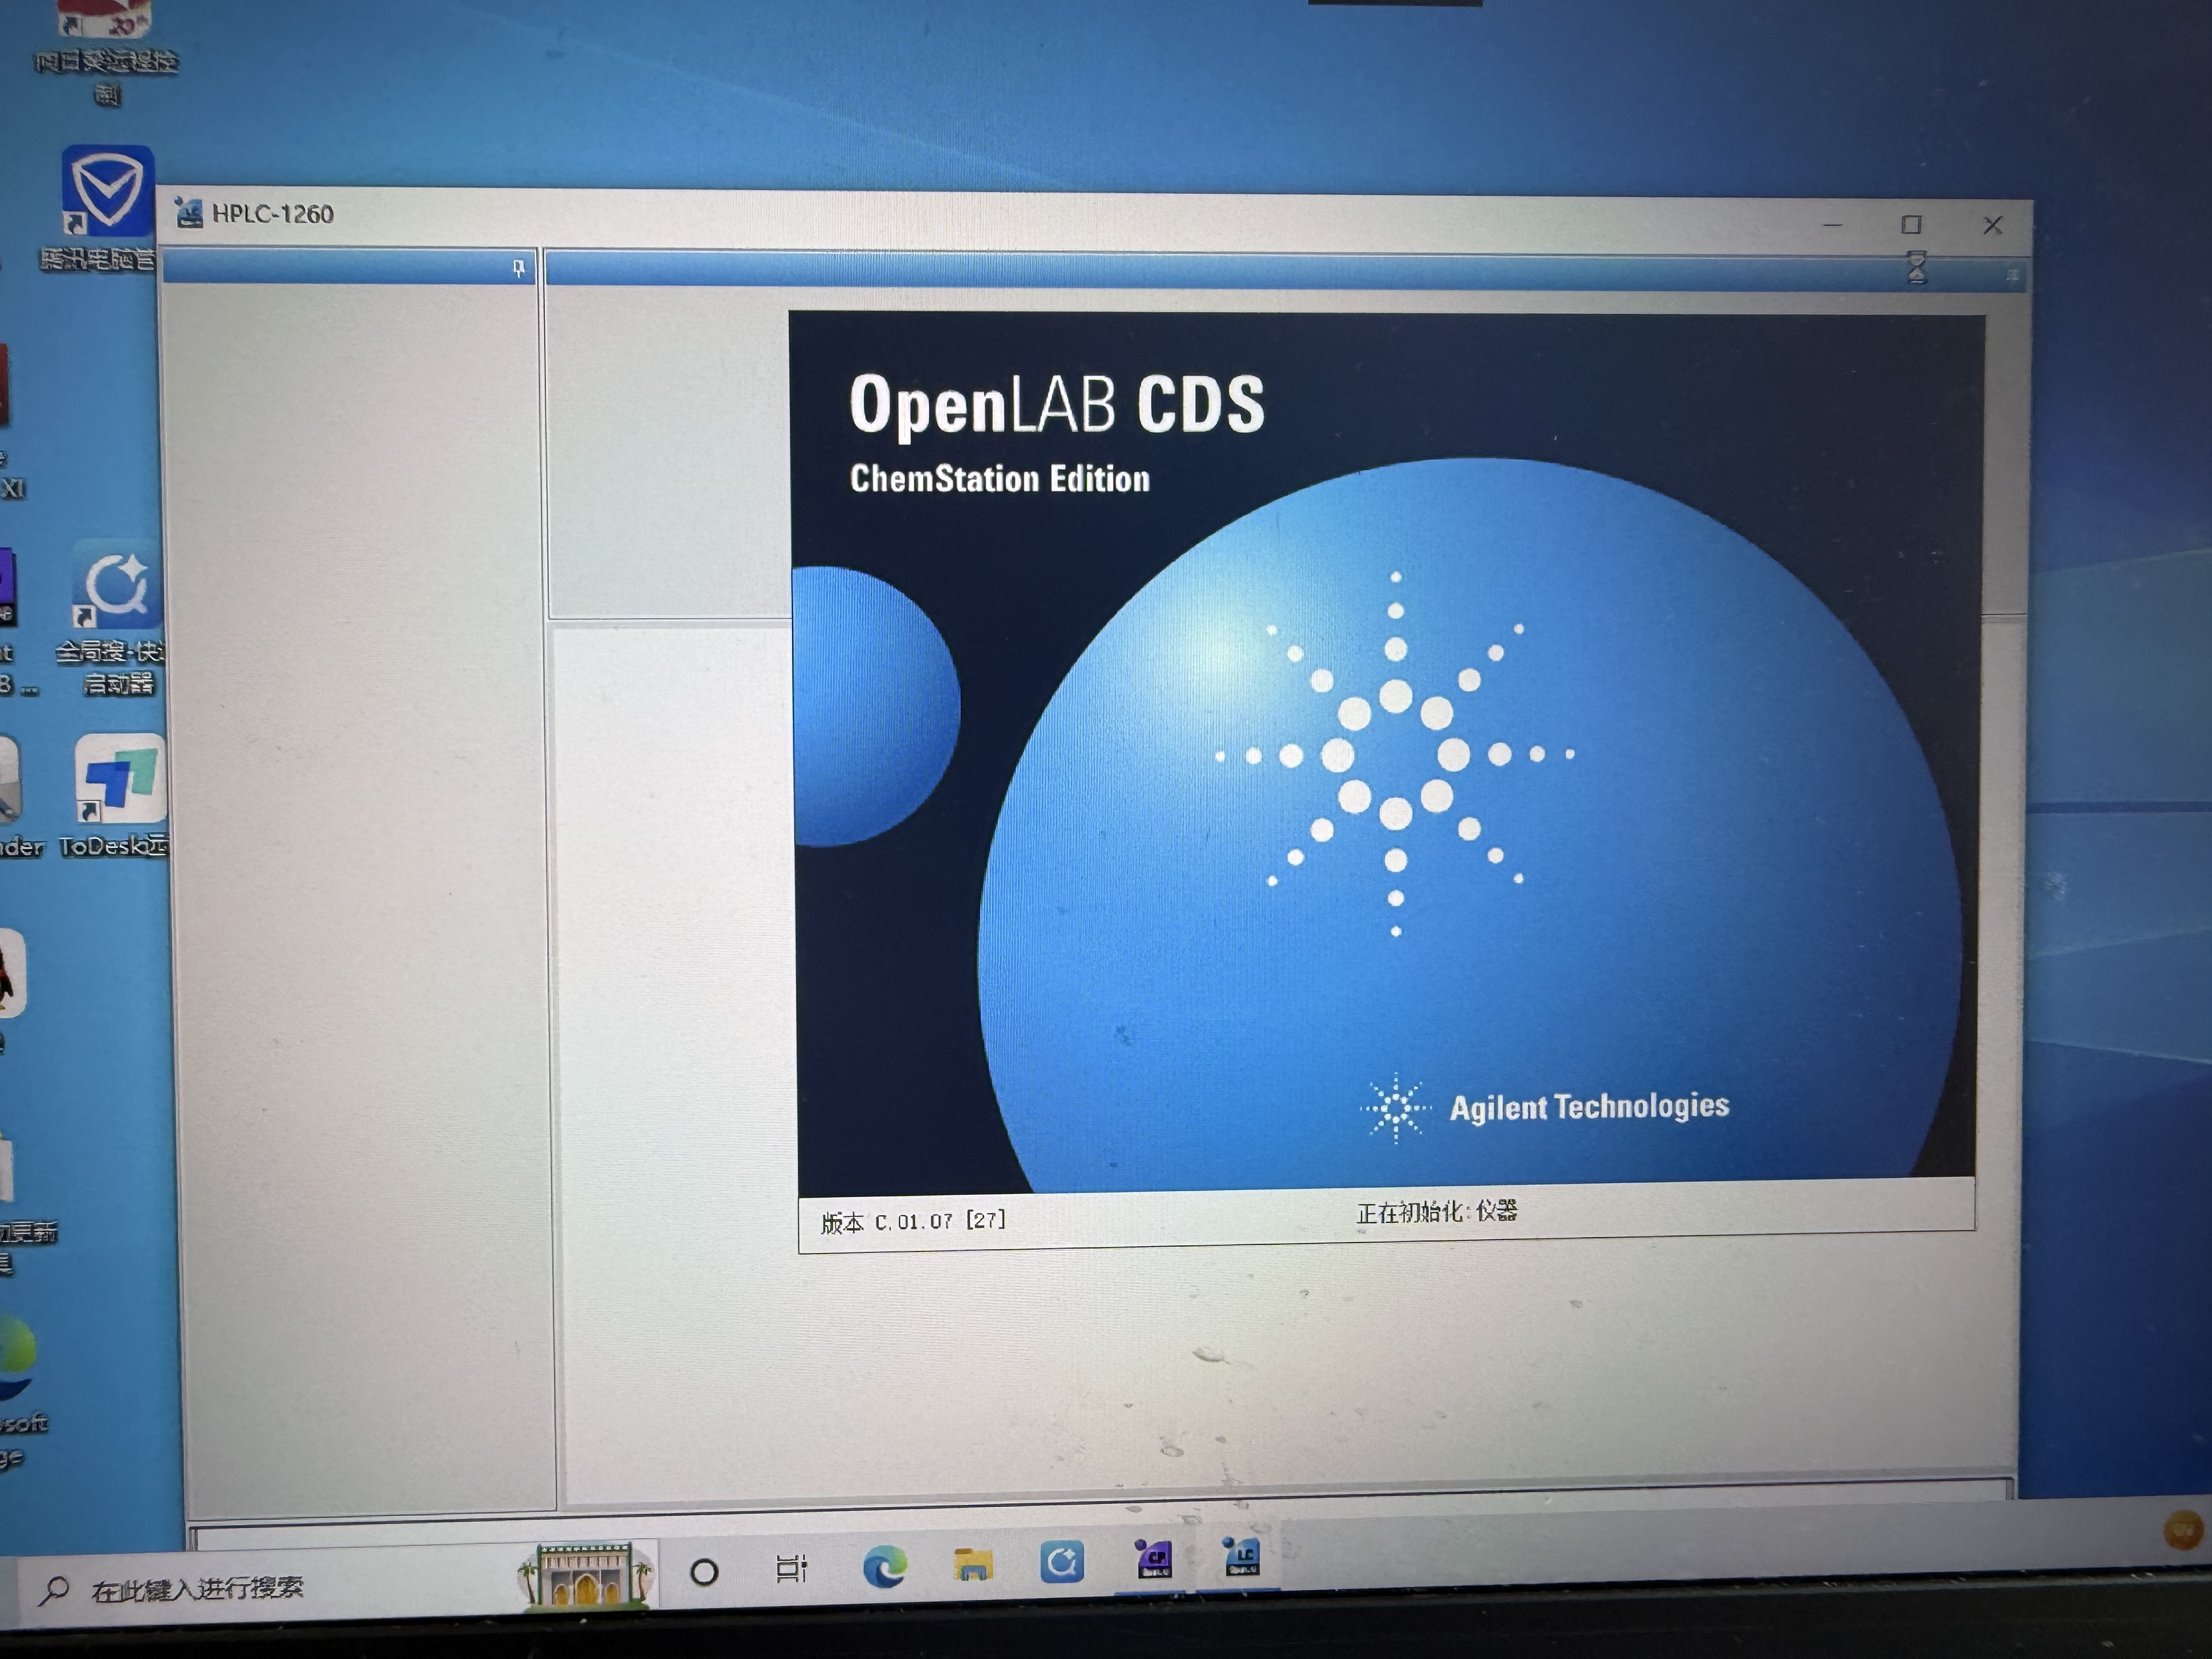Screen dimensions: 2212x1659
Task: Click the orange tray icon at taskbar right
Action: (2182, 1530)
